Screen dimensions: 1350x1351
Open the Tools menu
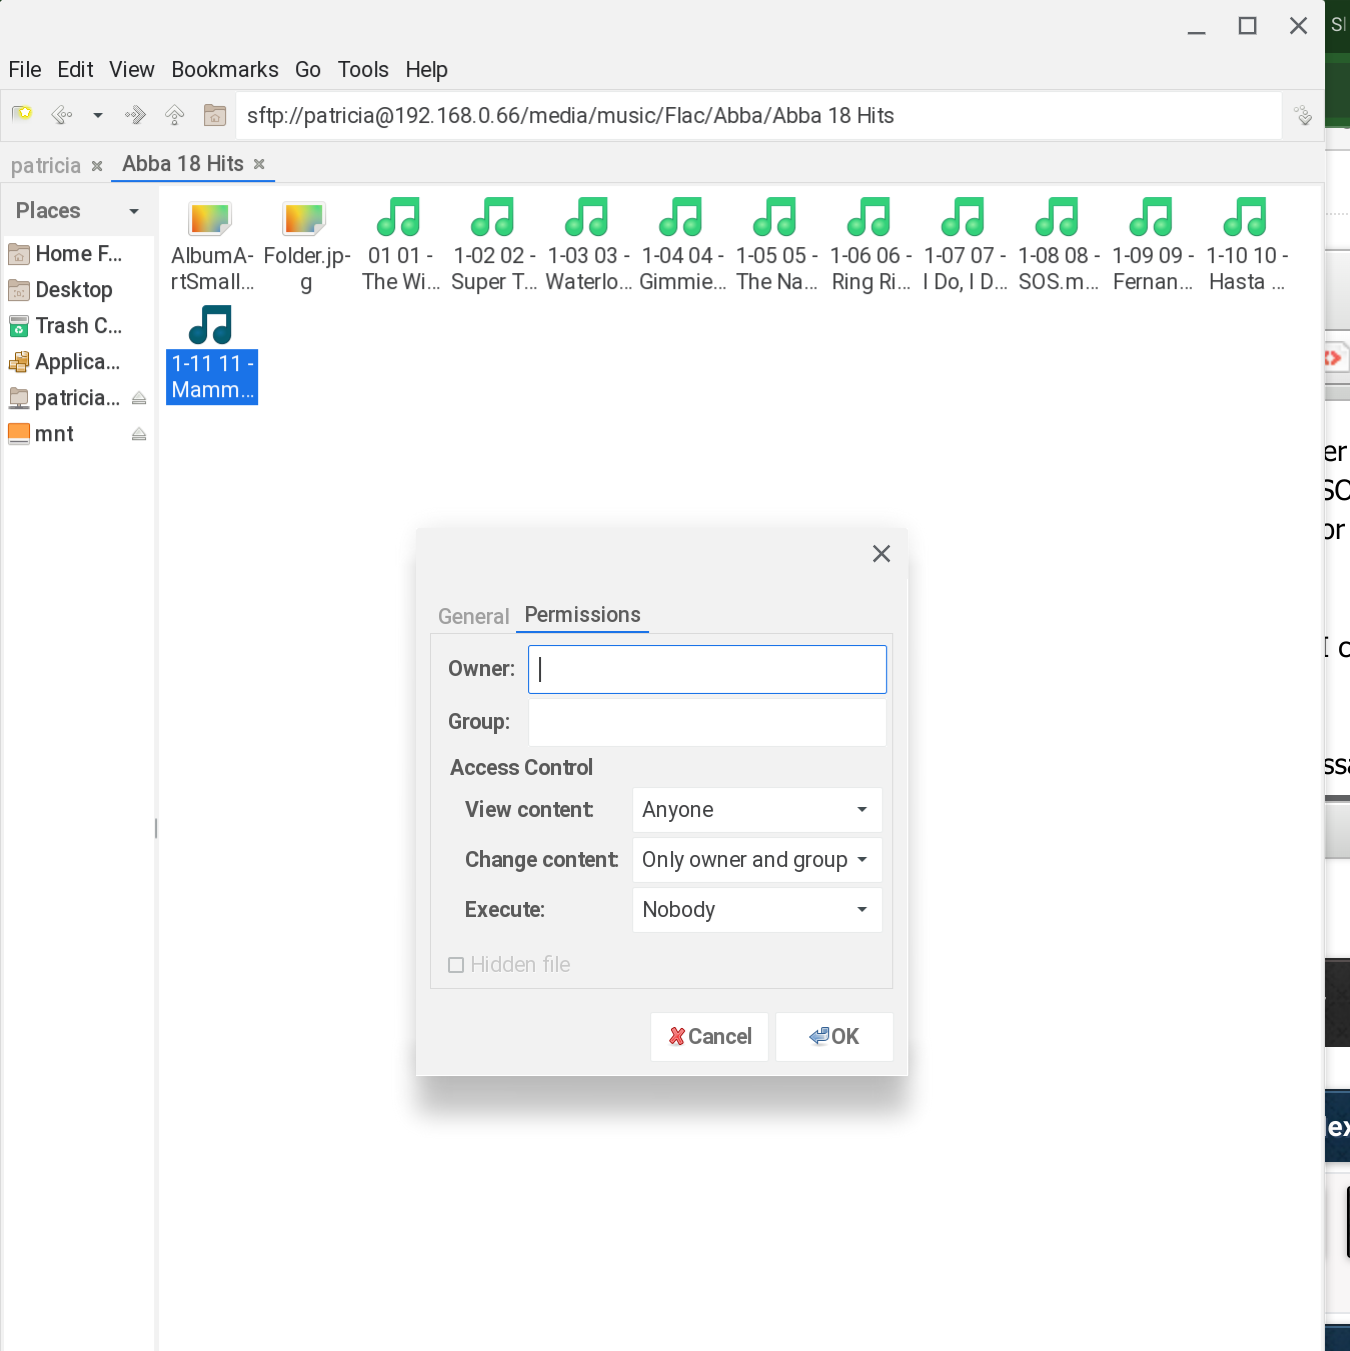point(363,70)
